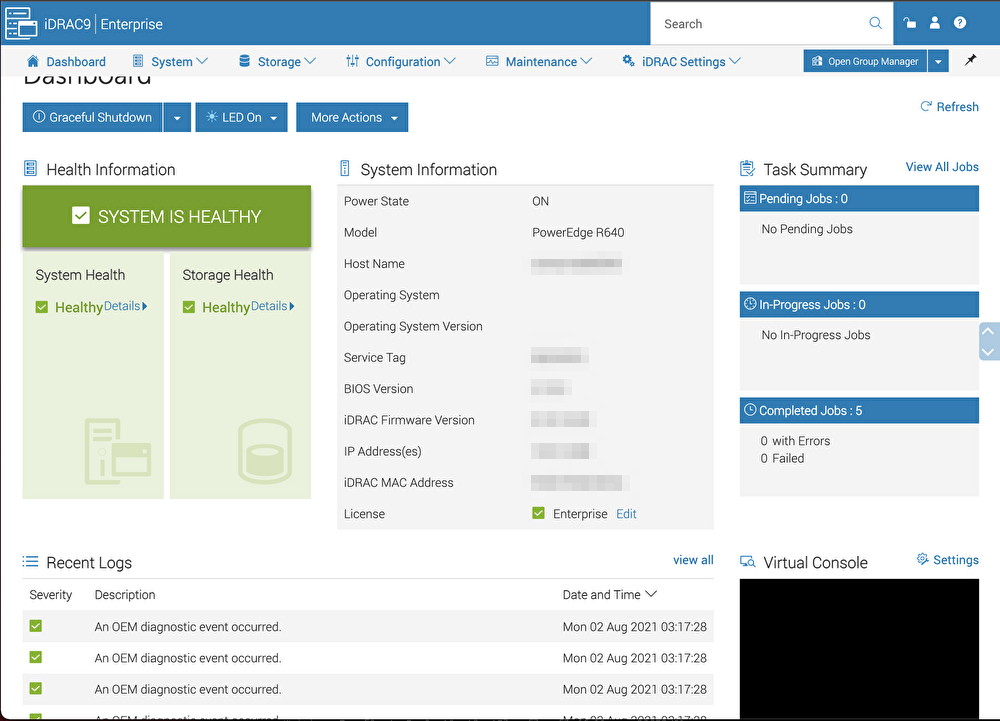
Task: Click the System Health healthy checkbox
Action: [x=42, y=307]
